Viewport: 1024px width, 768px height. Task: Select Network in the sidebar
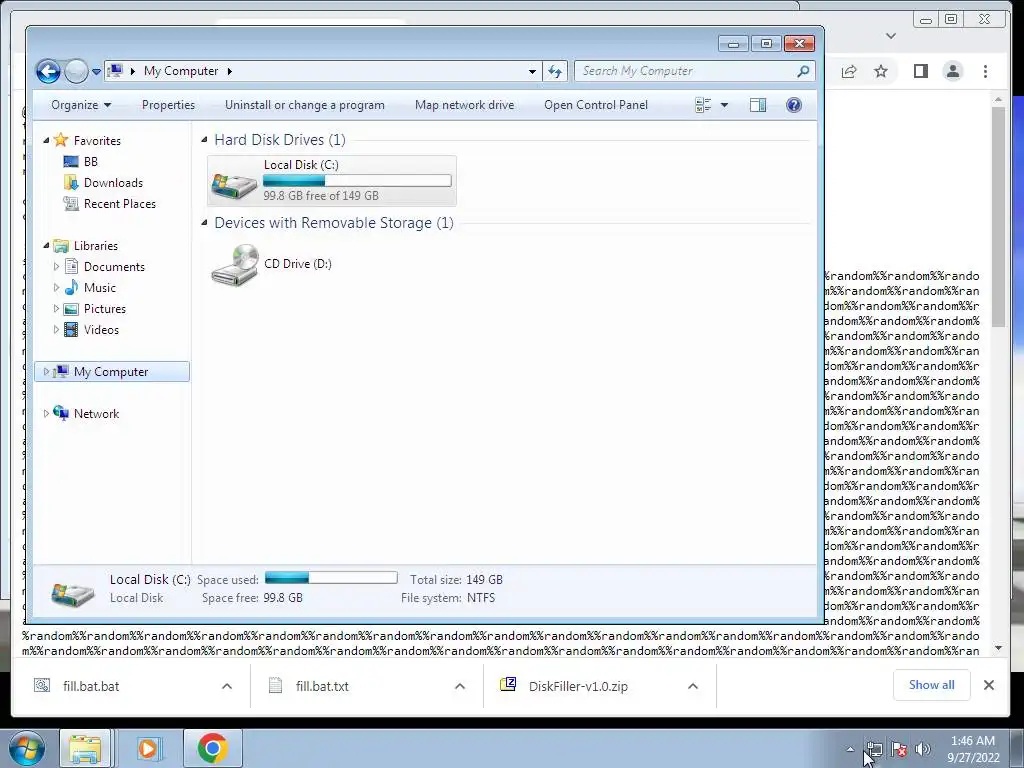[96, 413]
